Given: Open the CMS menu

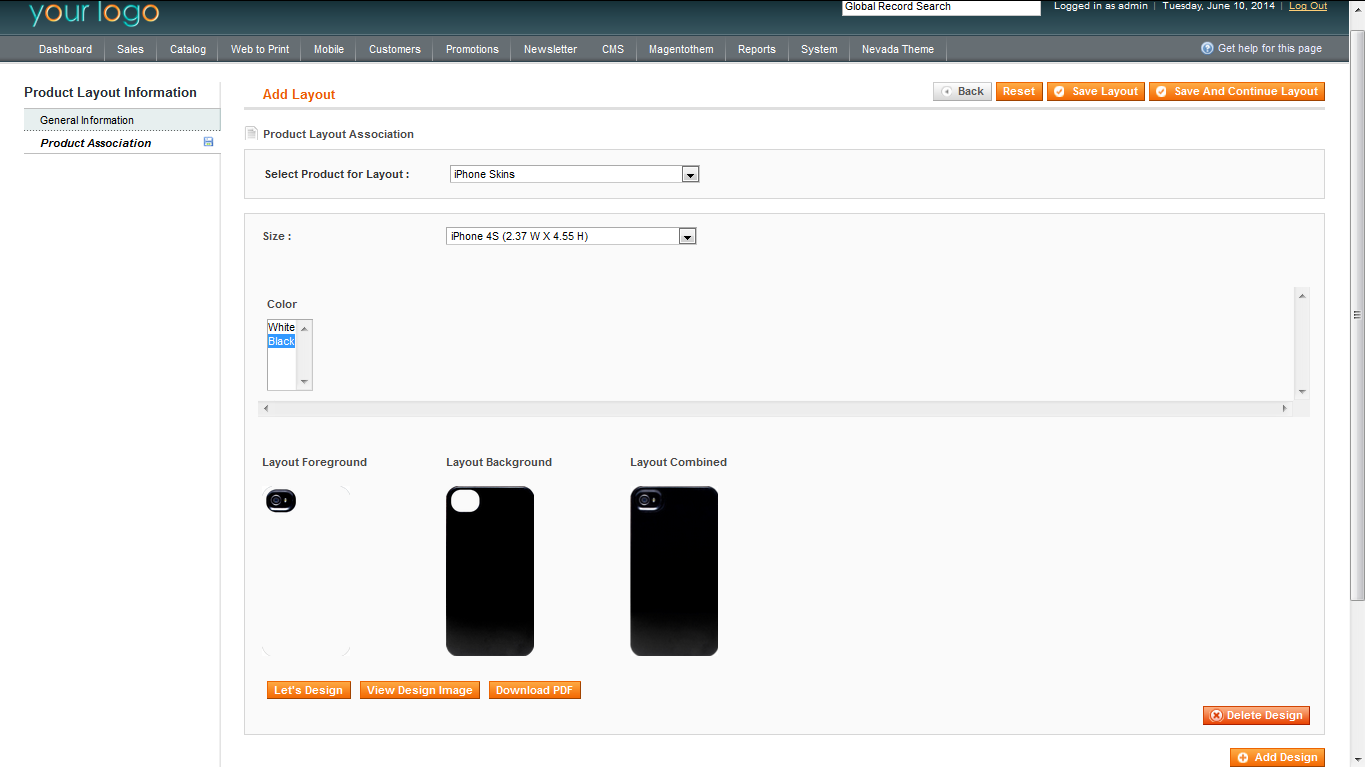Looking at the screenshot, I should (x=613, y=49).
